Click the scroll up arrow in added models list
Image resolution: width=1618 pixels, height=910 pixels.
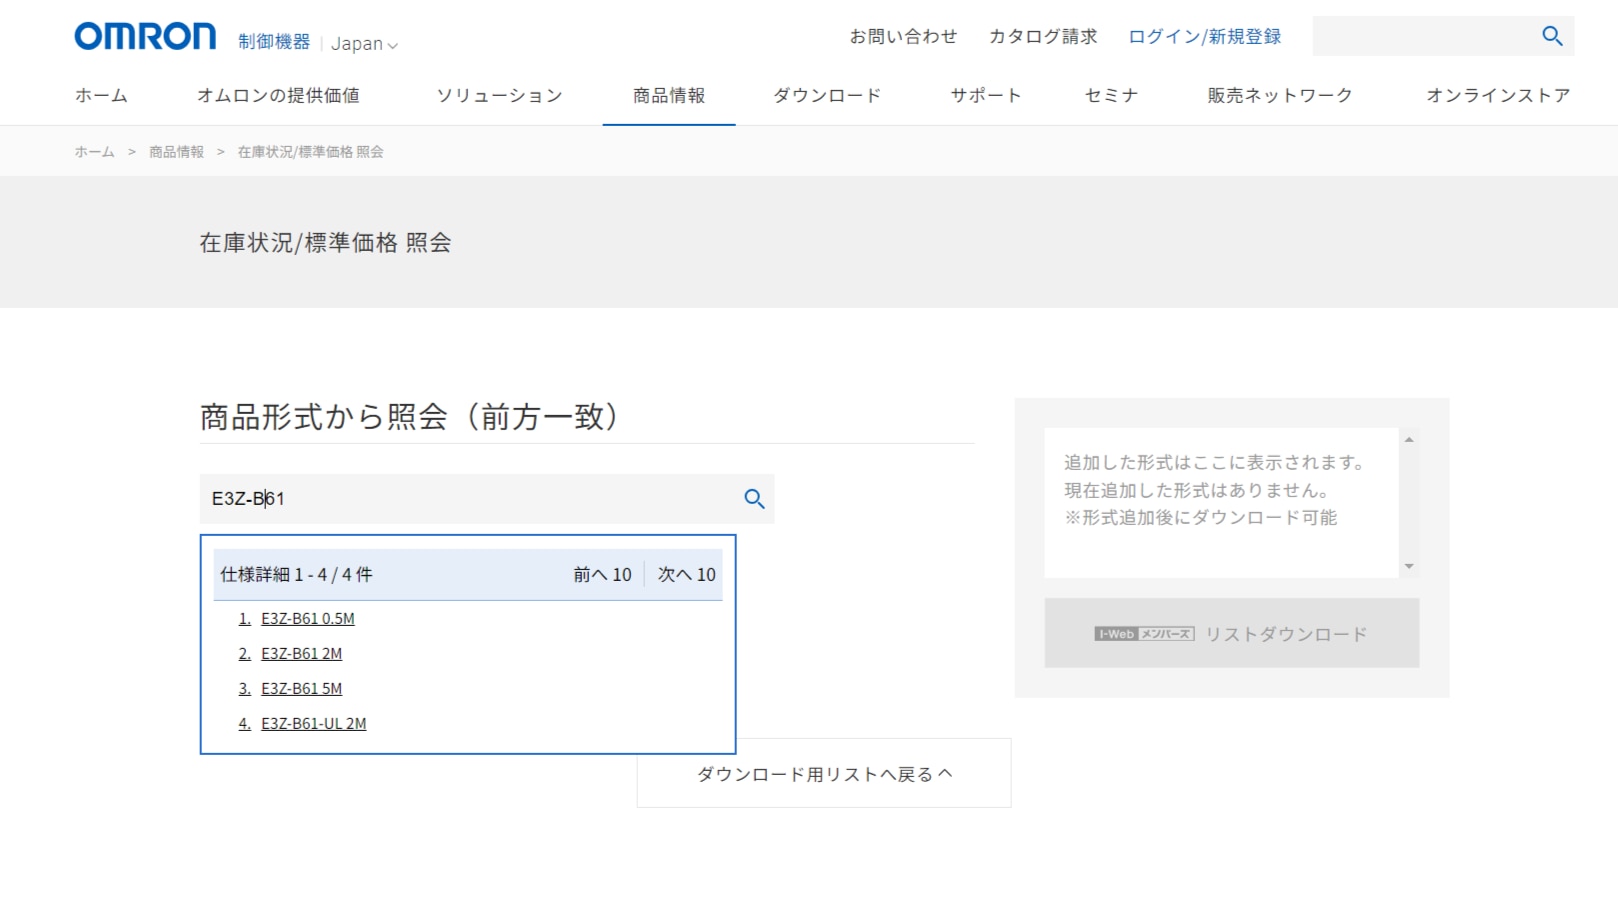click(x=1409, y=440)
